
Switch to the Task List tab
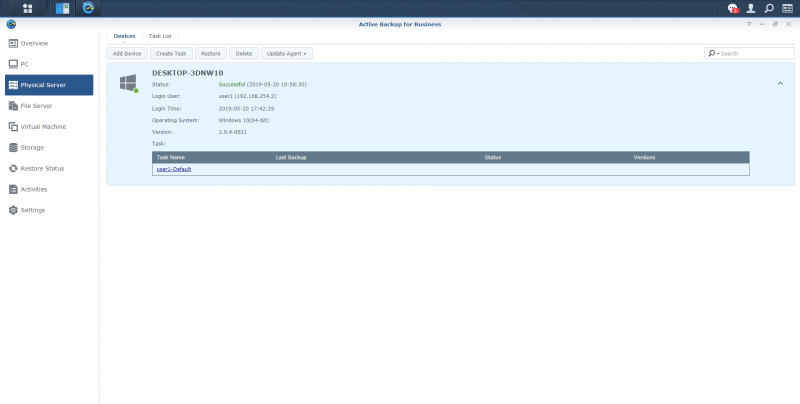160,36
